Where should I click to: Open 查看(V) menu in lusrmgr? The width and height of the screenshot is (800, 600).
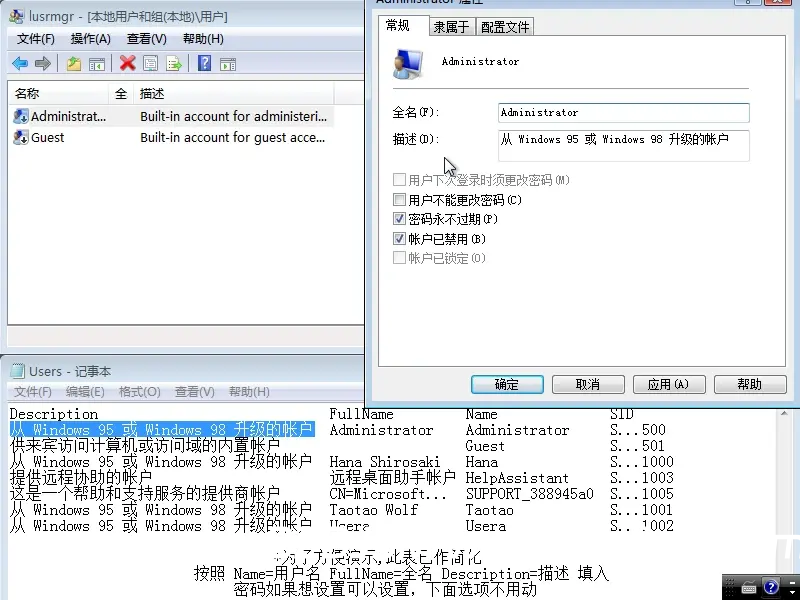coord(146,39)
